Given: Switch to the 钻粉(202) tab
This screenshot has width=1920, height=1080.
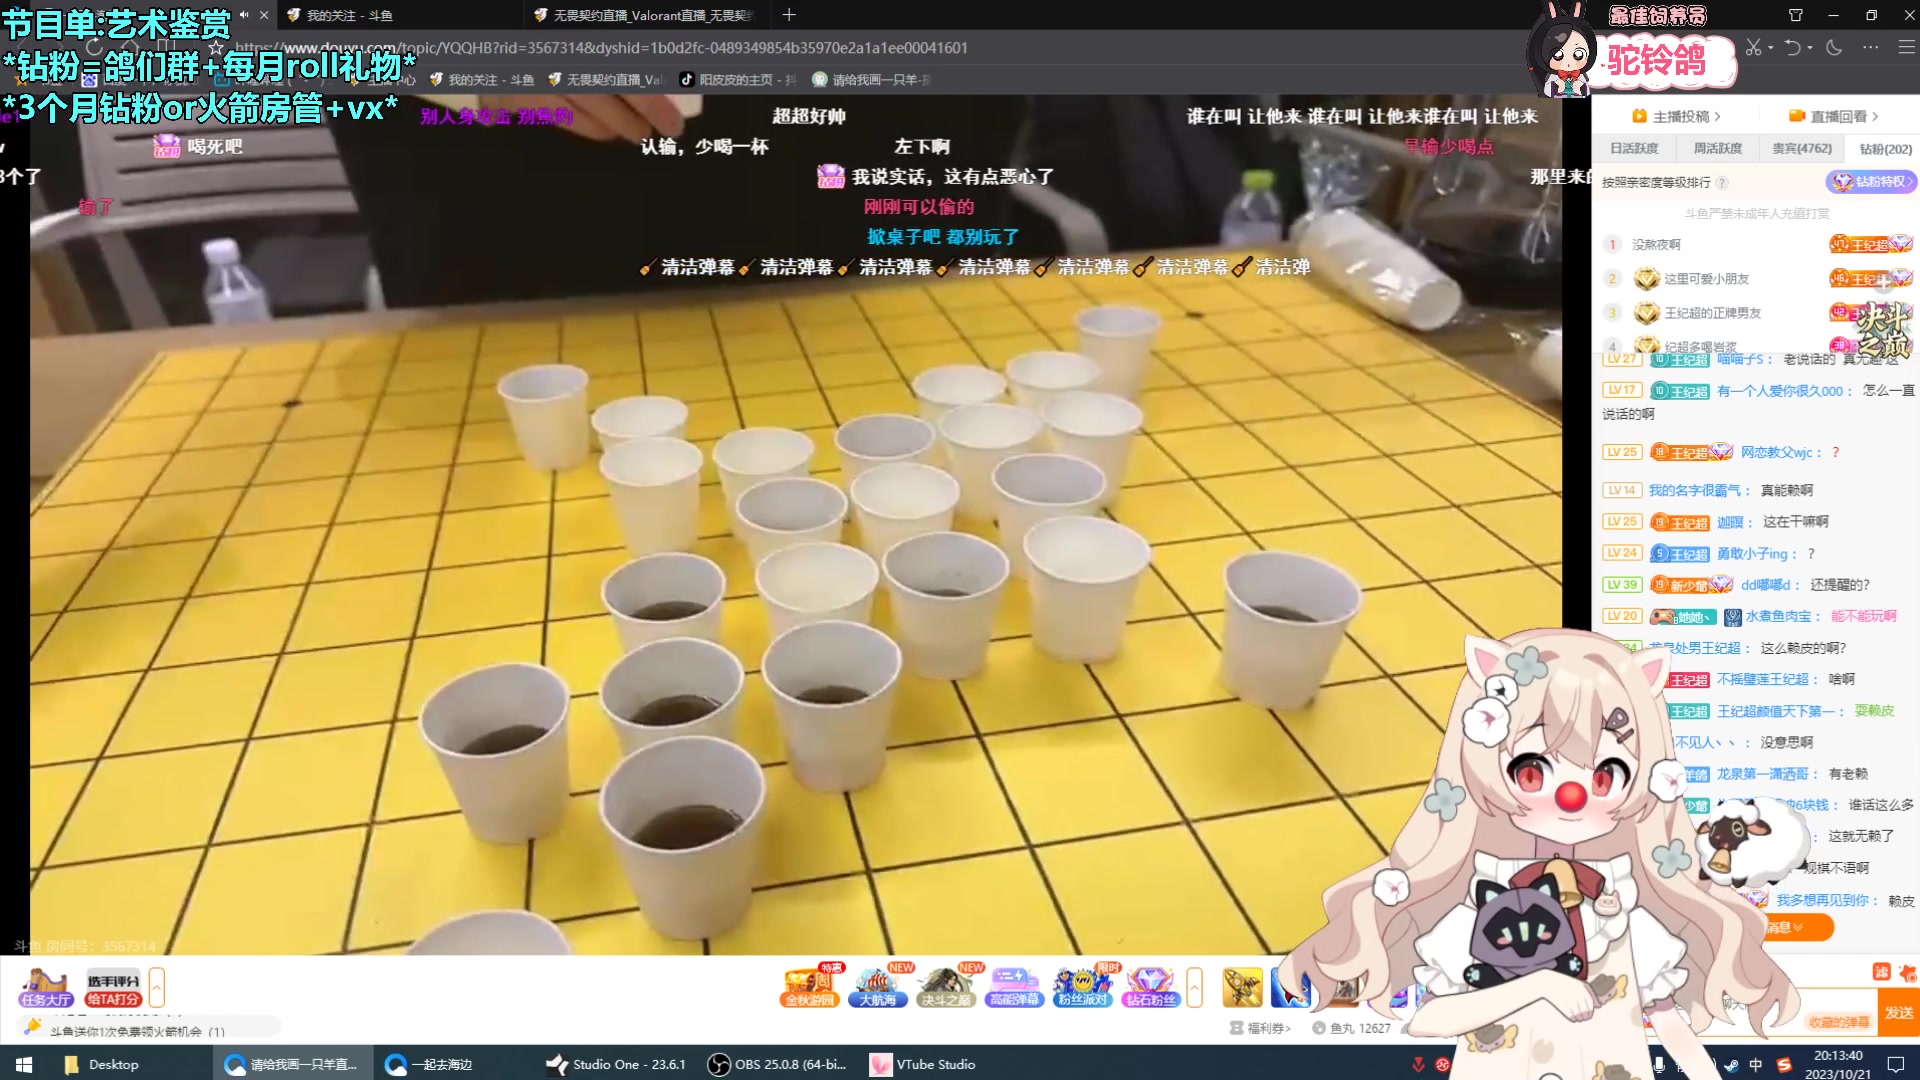Looking at the screenshot, I should click(x=1885, y=148).
